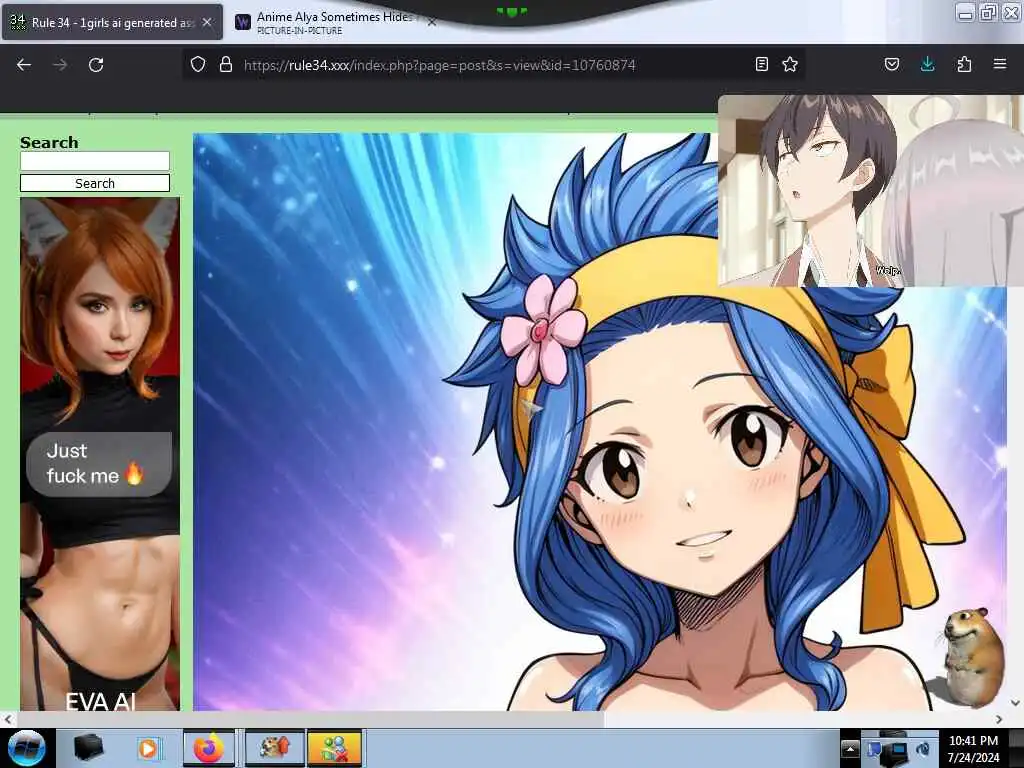1024x768 pixels.
Task: Toggle reader view icon in address bar
Action: (x=761, y=64)
